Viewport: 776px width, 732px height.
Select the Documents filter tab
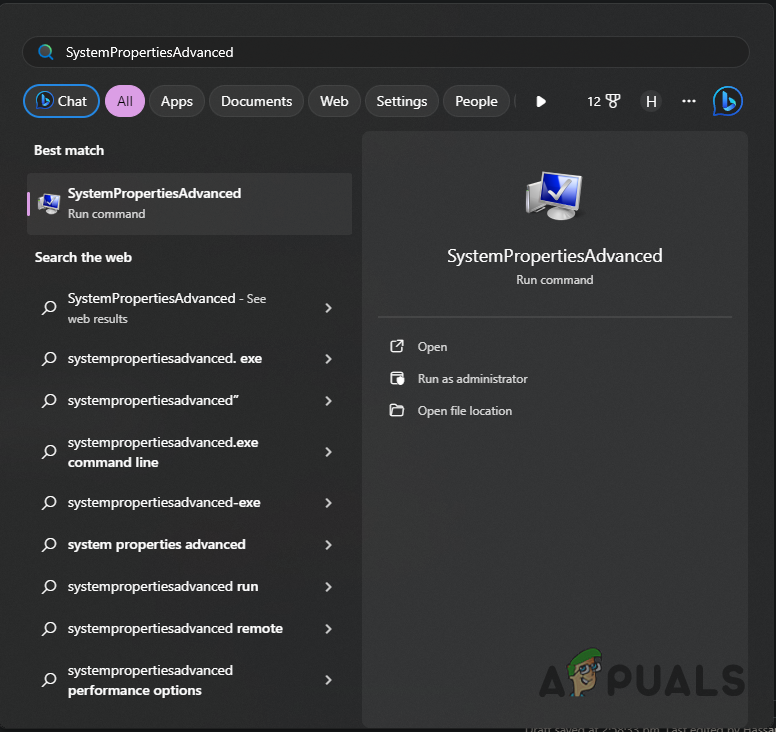(x=256, y=101)
